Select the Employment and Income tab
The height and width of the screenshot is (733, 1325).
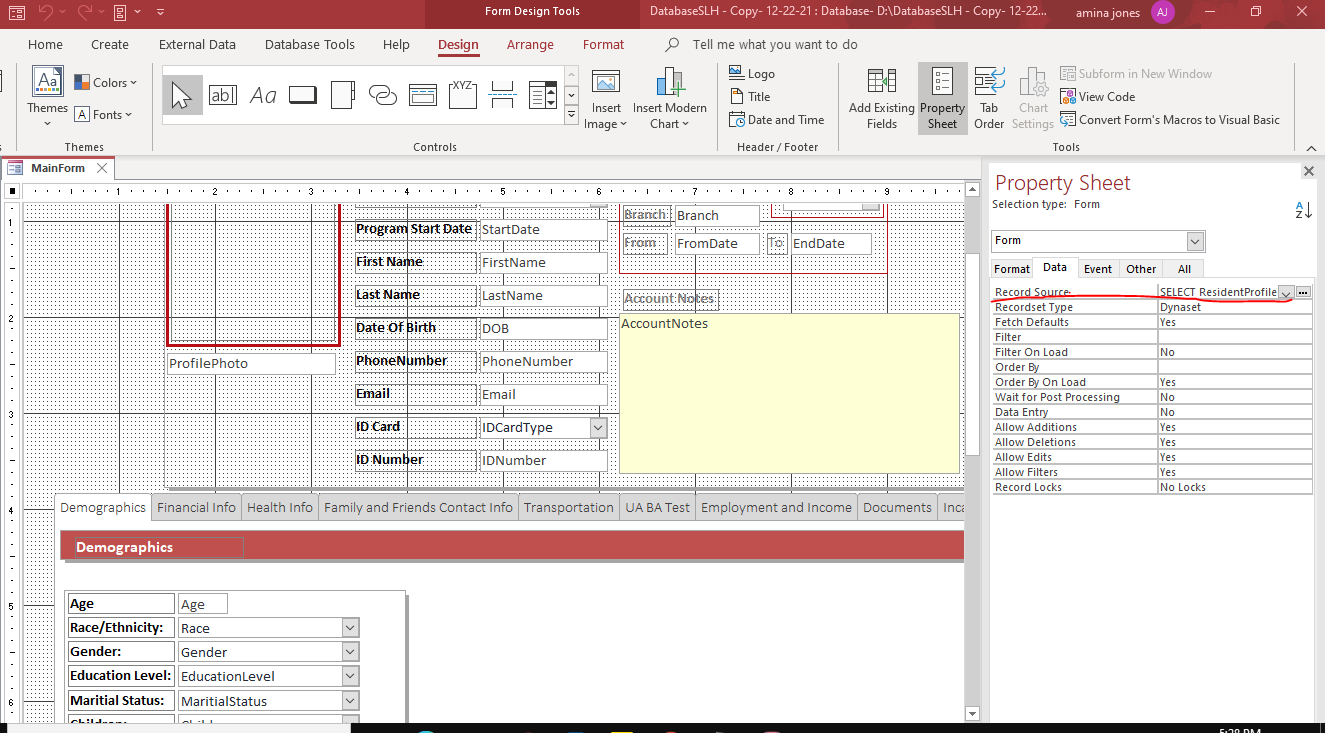click(776, 507)
